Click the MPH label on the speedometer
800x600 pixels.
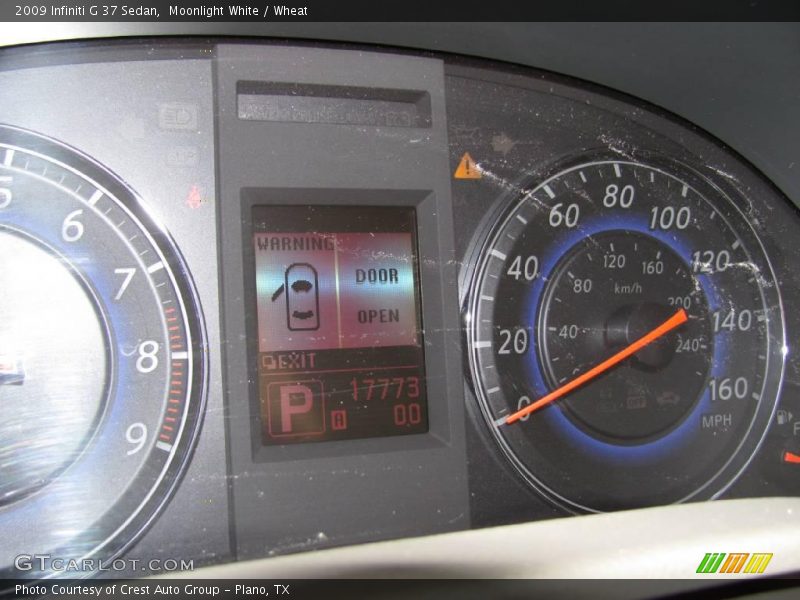716,421
